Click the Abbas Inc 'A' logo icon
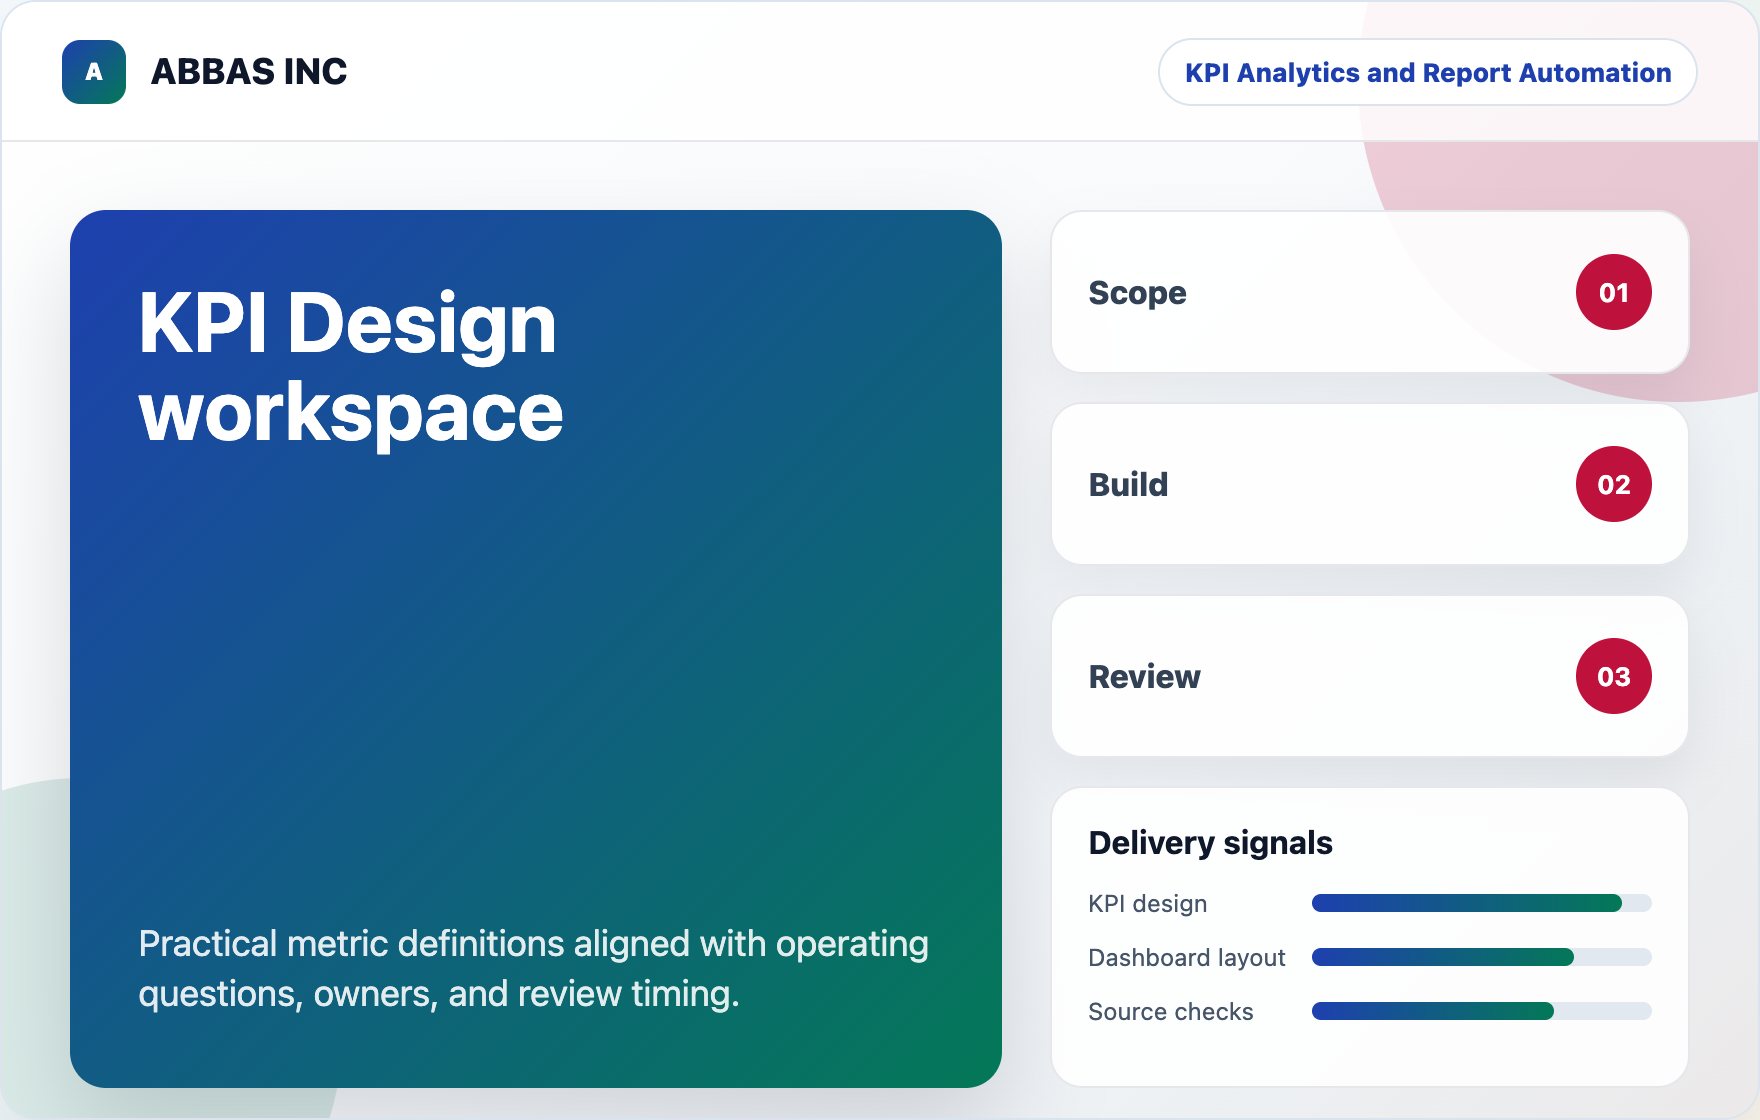 [x=94, y=72]
